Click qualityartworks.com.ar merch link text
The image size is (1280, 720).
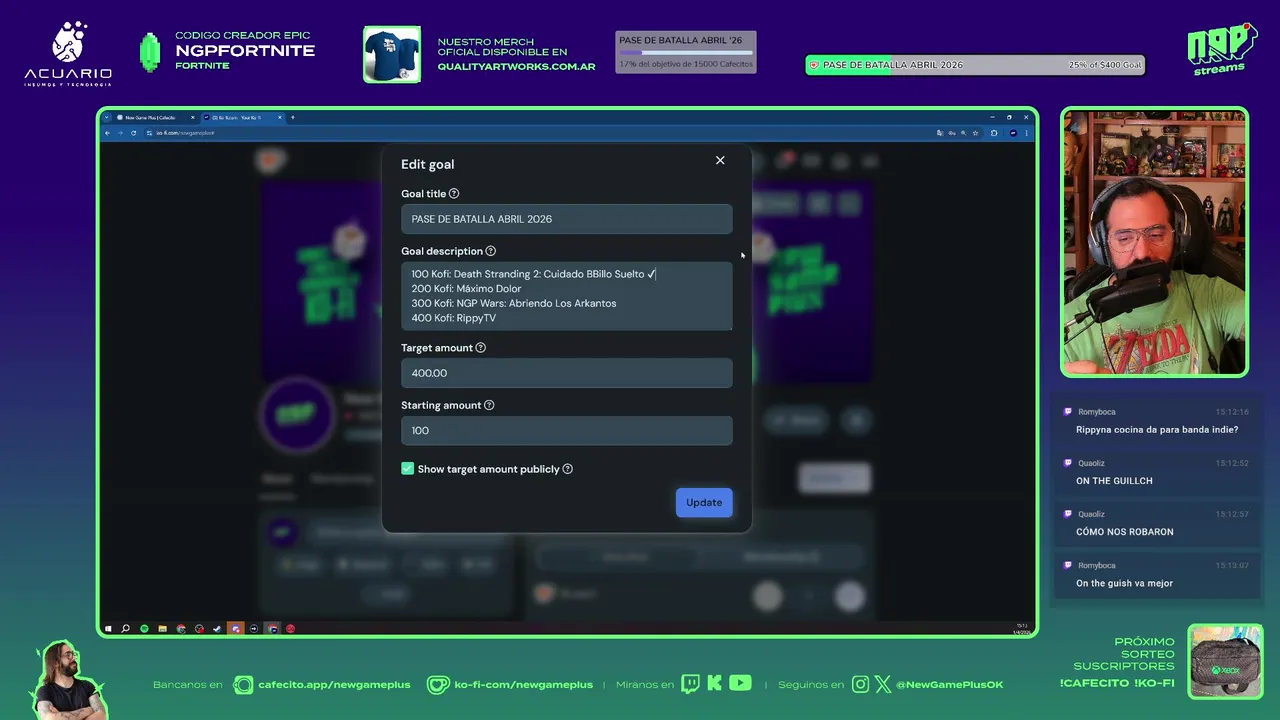pos(516,67)
